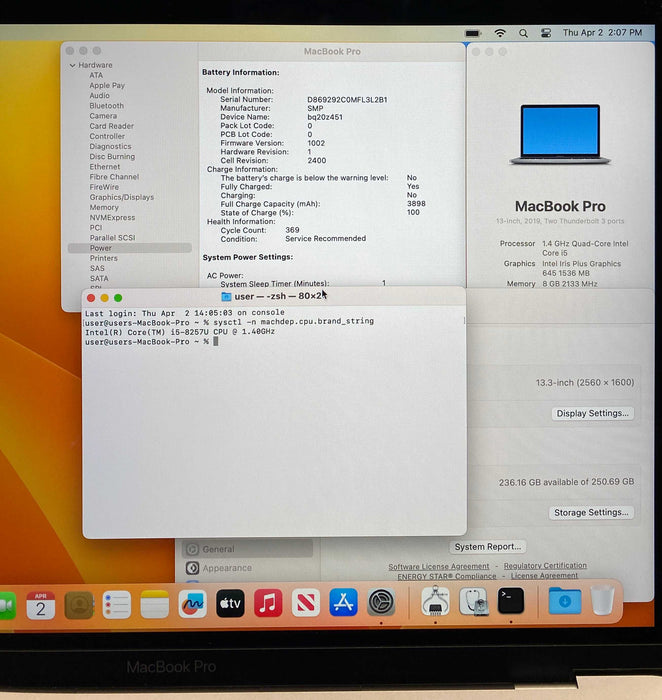Select Controller in hardware list
The width and height of the screenshot is (662, 700).
click(x=107, y=136)
